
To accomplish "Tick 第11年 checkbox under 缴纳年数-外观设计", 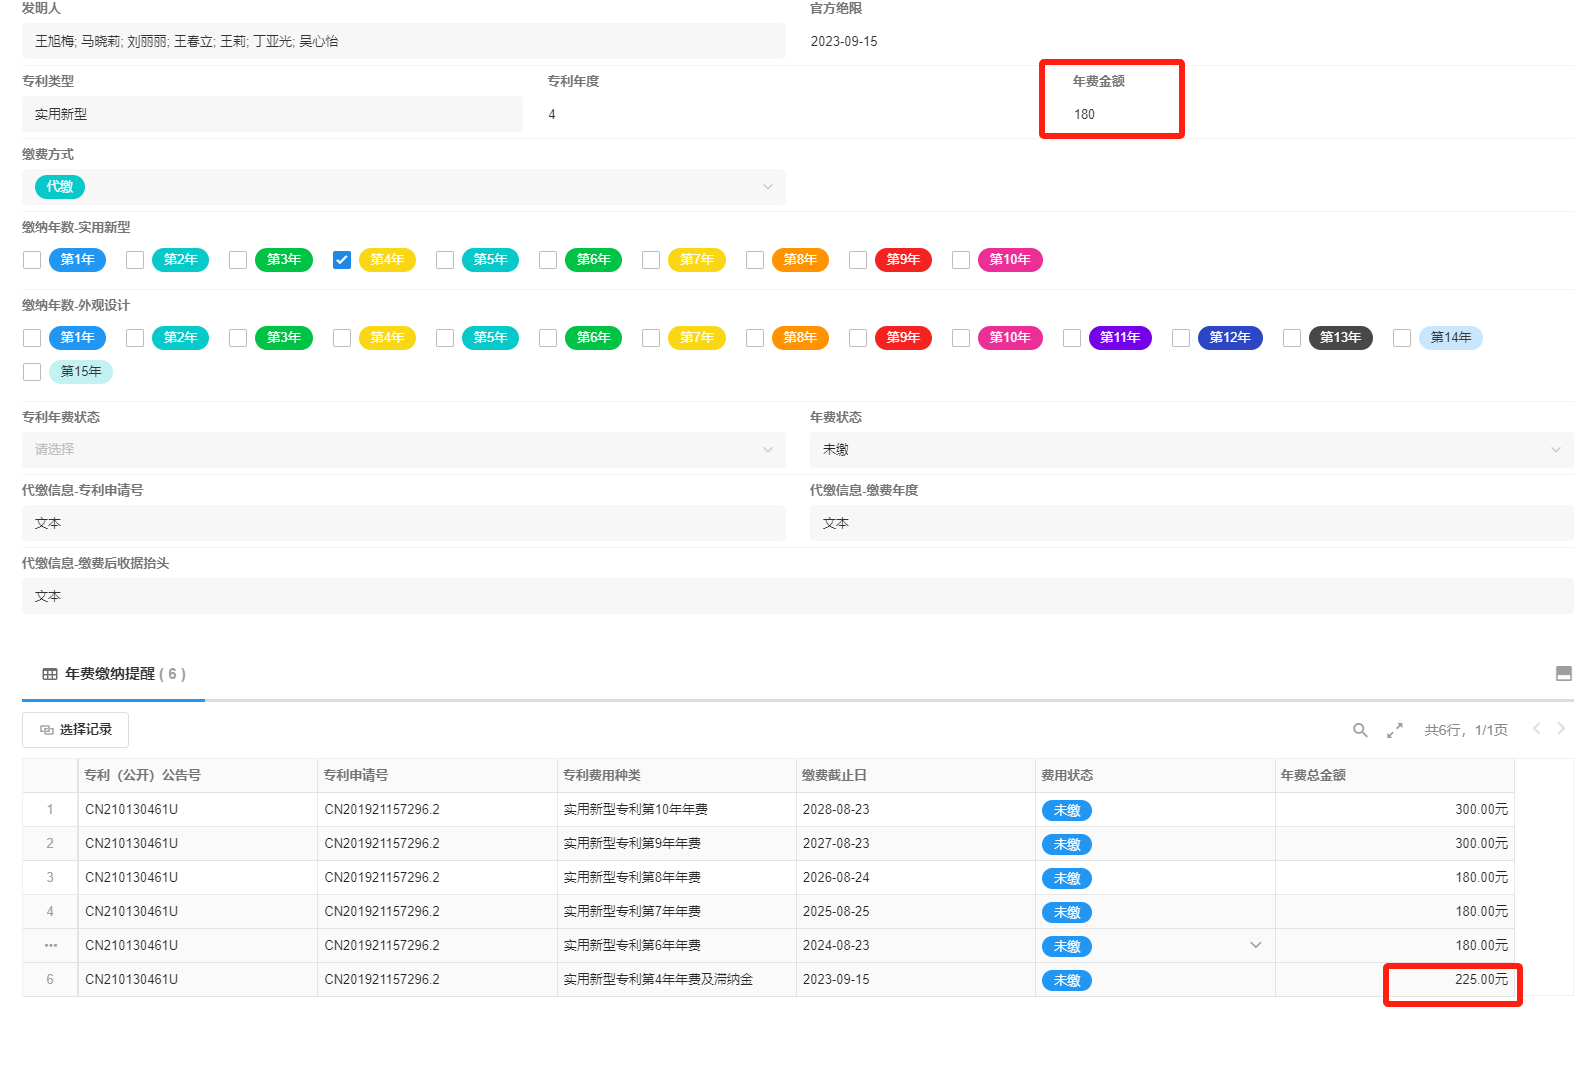I will 1072,338.
